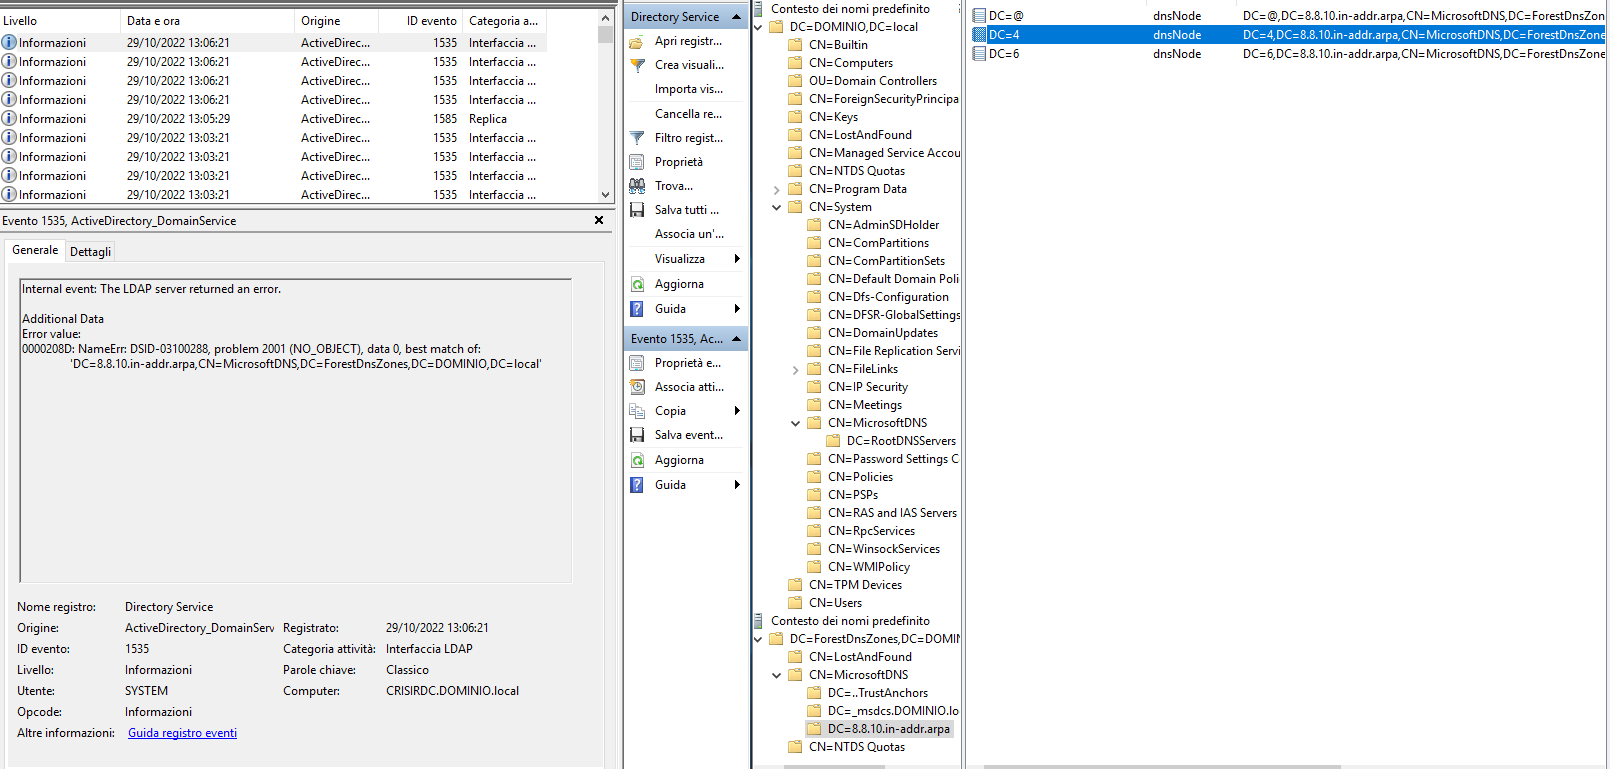The height and width of the screenshot is (769, 1610).
Task: Click the event list scroll up arrow
Action: (605, 18)
